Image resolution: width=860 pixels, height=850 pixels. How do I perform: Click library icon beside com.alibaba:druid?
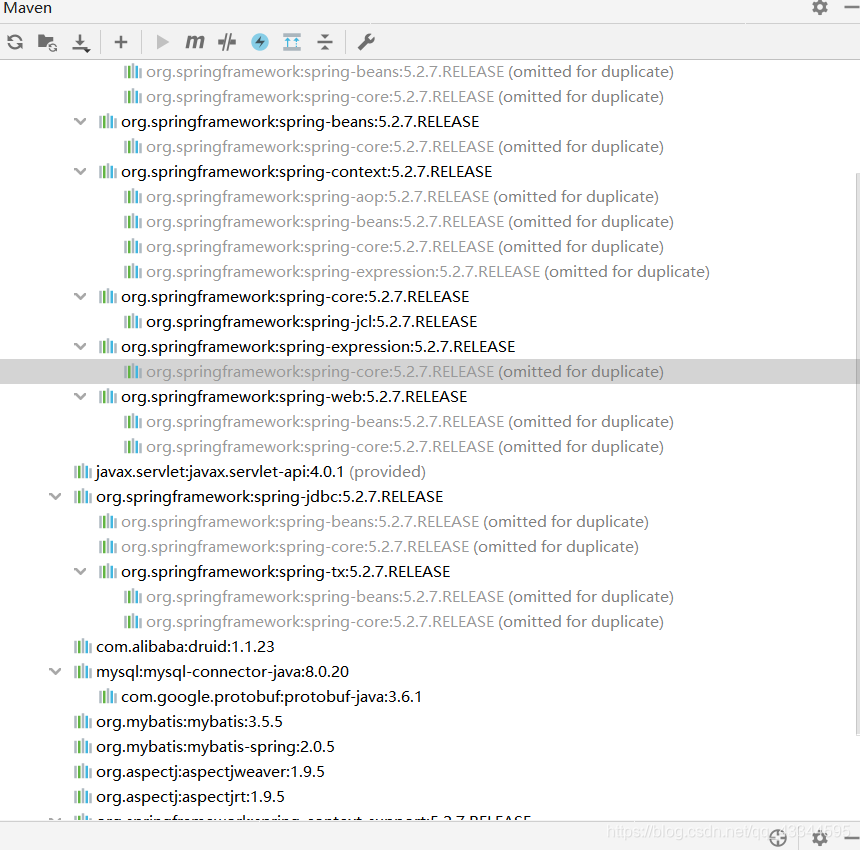82,647
